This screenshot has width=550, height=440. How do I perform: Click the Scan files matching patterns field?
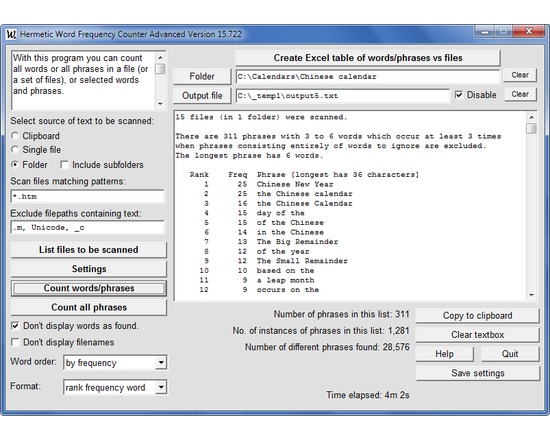pyautogui.click(x=87, y=196)
